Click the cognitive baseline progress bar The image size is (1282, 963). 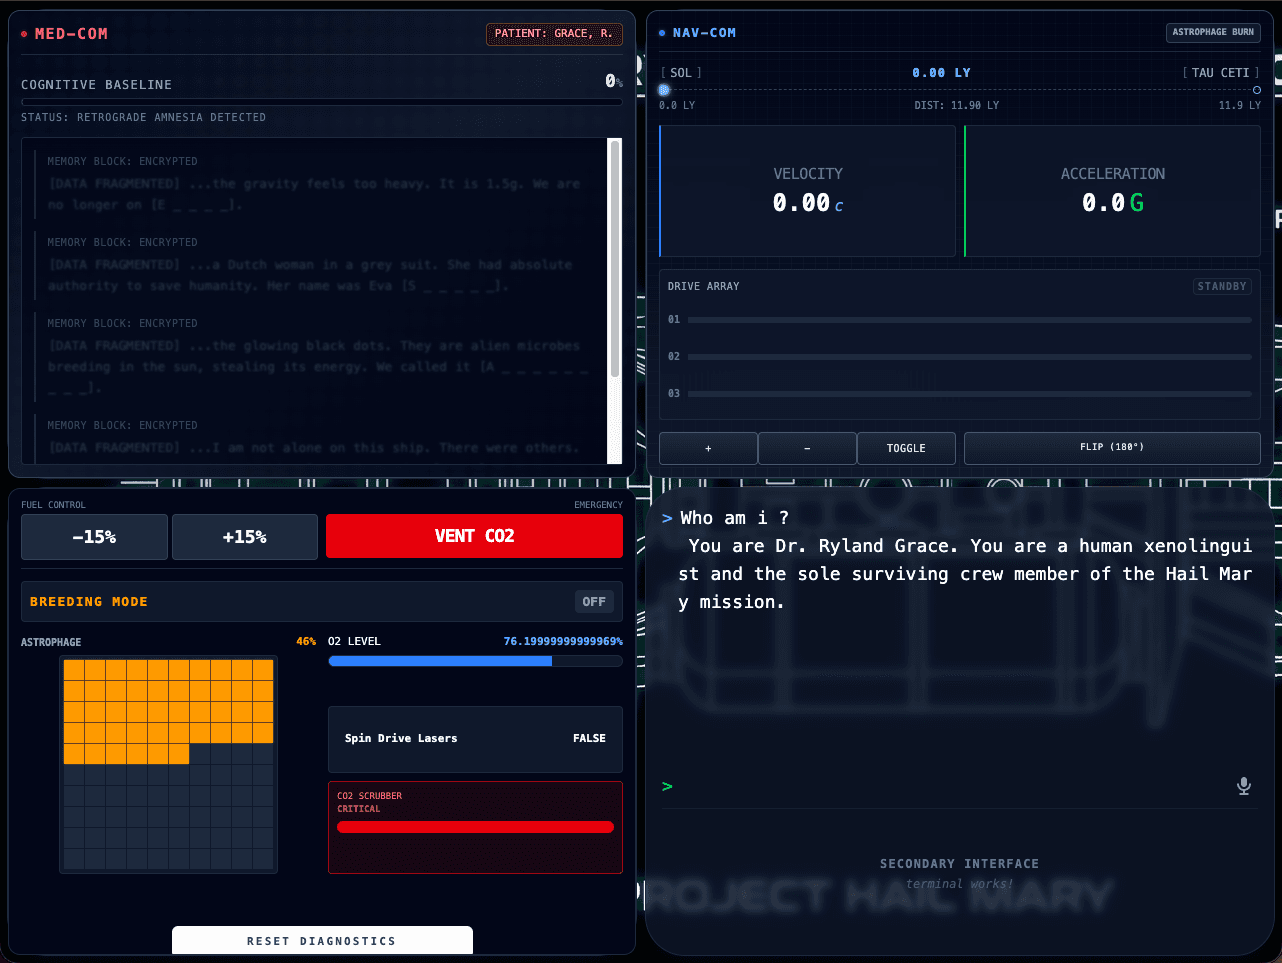pos(321,102)
